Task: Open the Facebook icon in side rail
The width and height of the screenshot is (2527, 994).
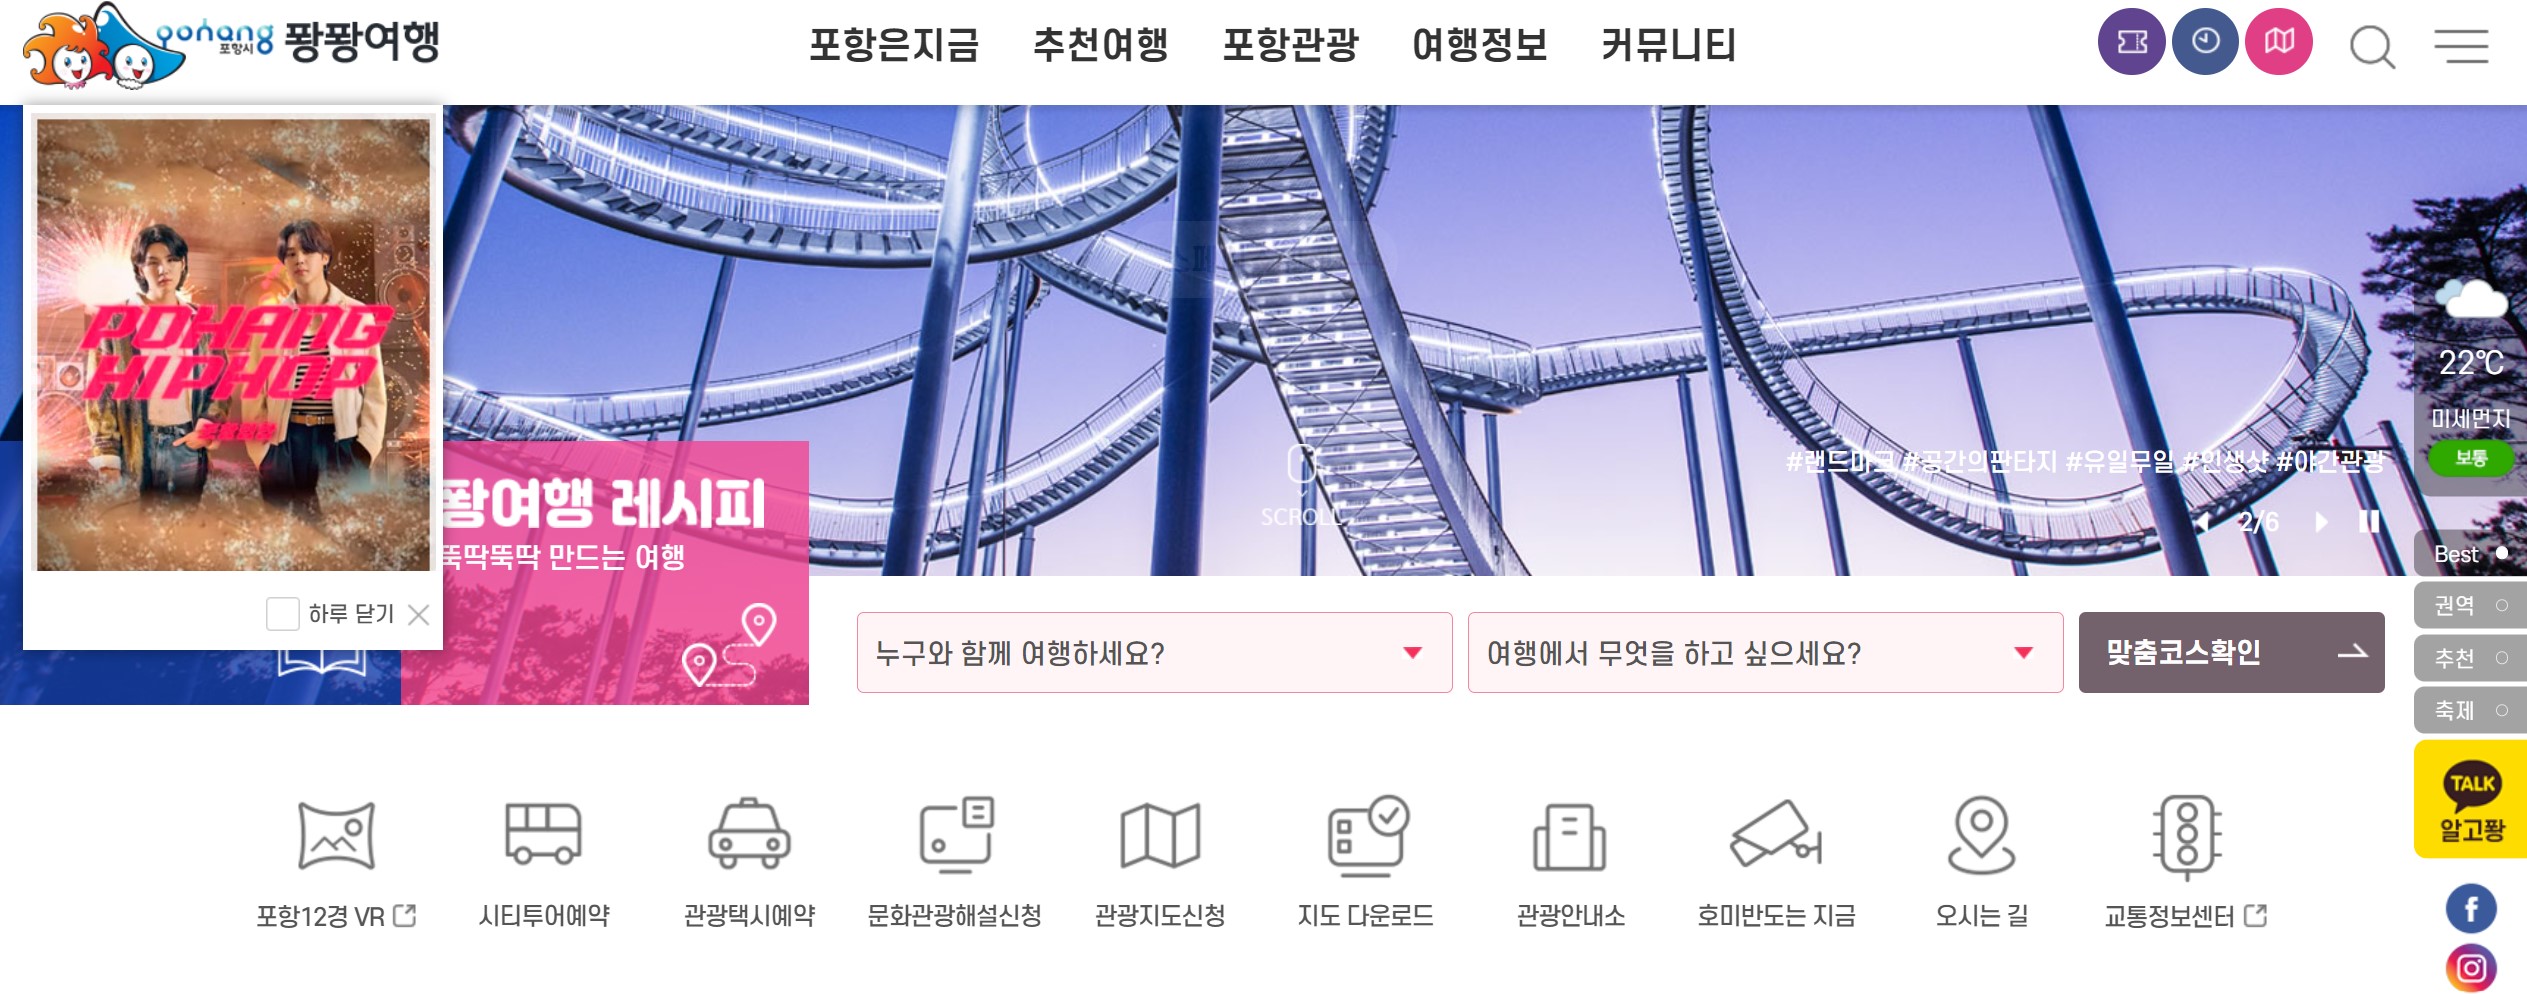Action: point(2471,909)
